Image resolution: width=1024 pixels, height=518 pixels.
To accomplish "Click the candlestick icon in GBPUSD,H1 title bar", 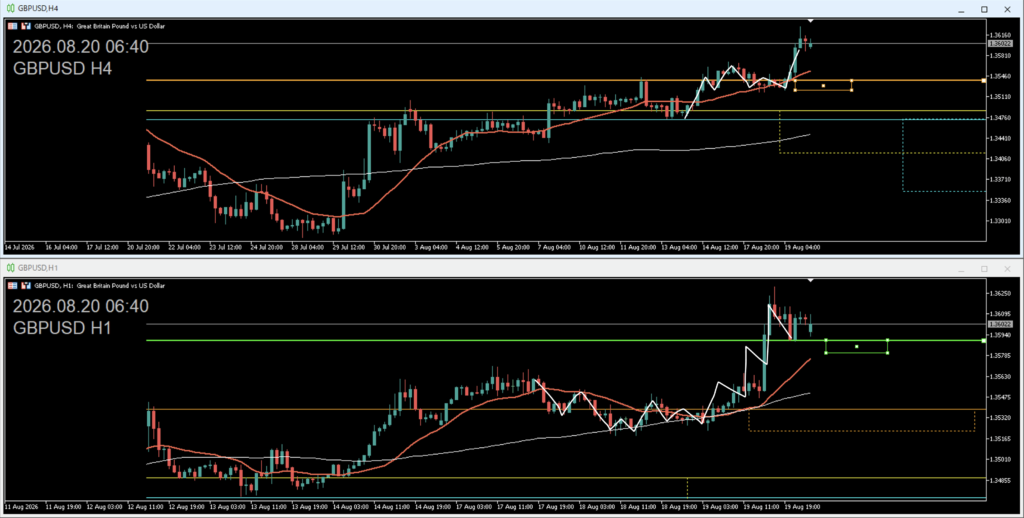I will [10, 268].
